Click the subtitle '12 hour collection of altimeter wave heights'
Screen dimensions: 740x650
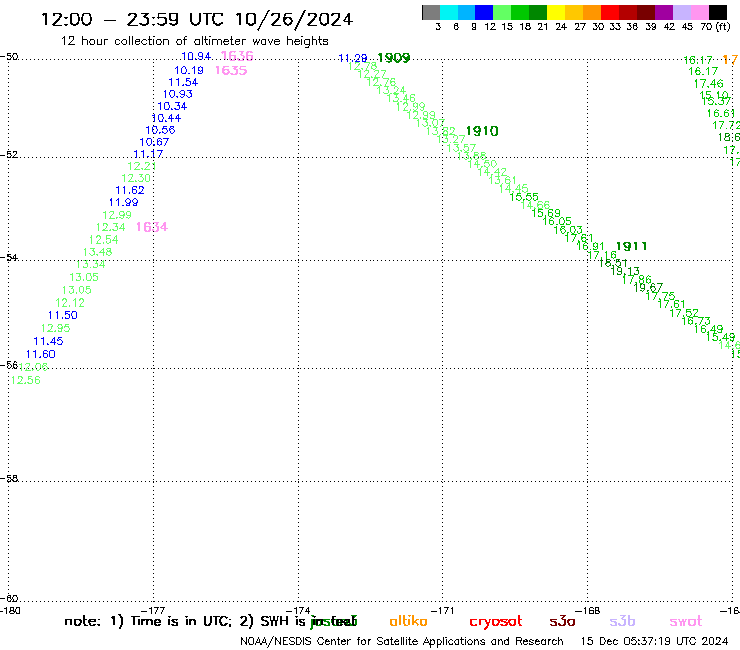pyautogui.click(x=194, y=41)
